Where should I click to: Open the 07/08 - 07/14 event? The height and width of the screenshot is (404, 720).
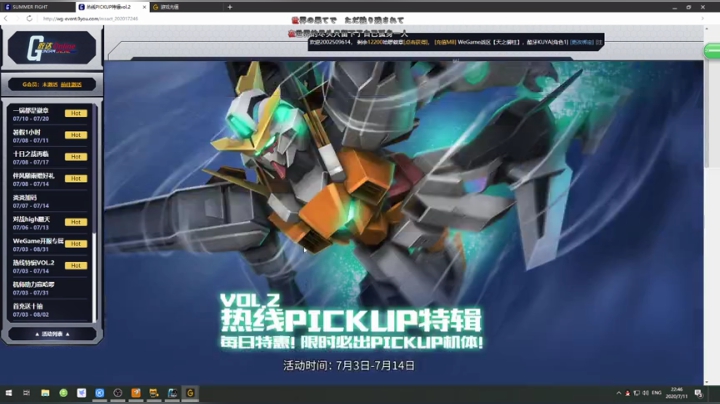pyautogui.click(x=50, y=180)
